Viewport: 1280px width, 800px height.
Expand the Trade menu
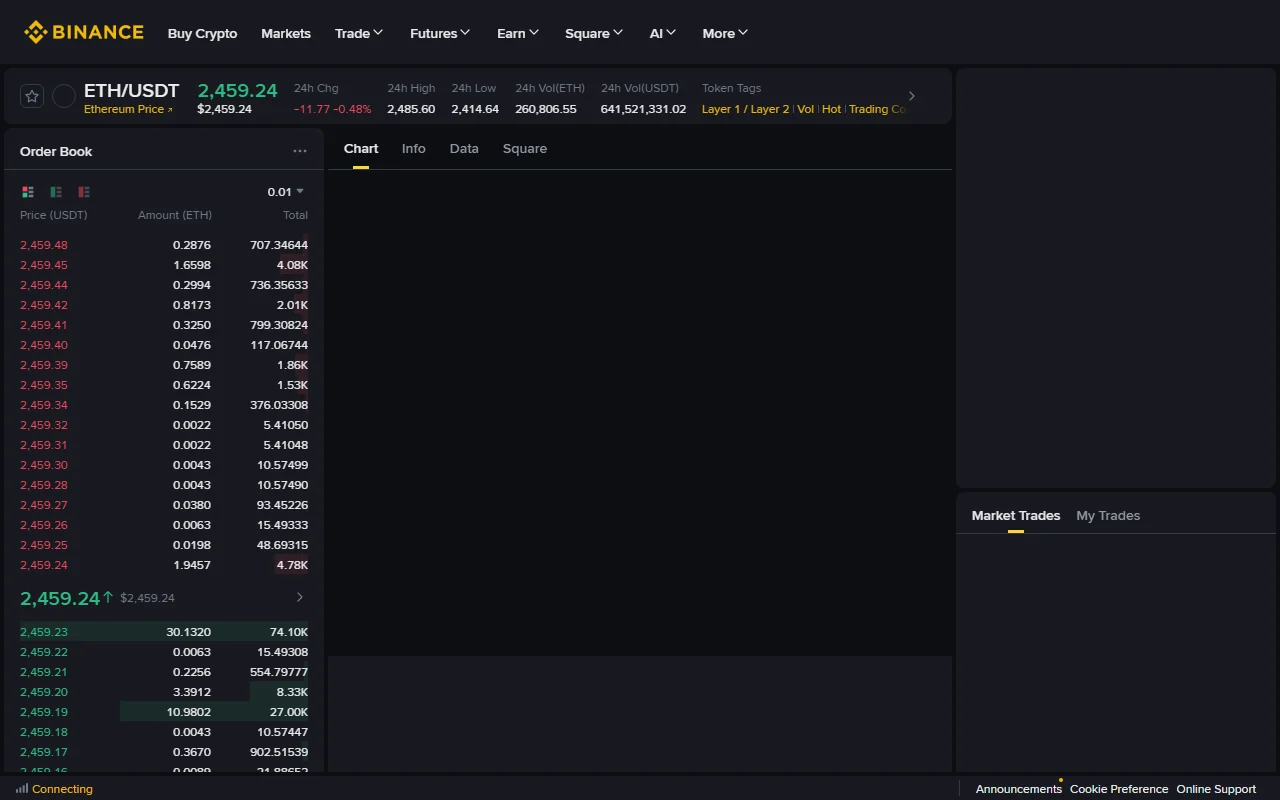coord(359,33)
